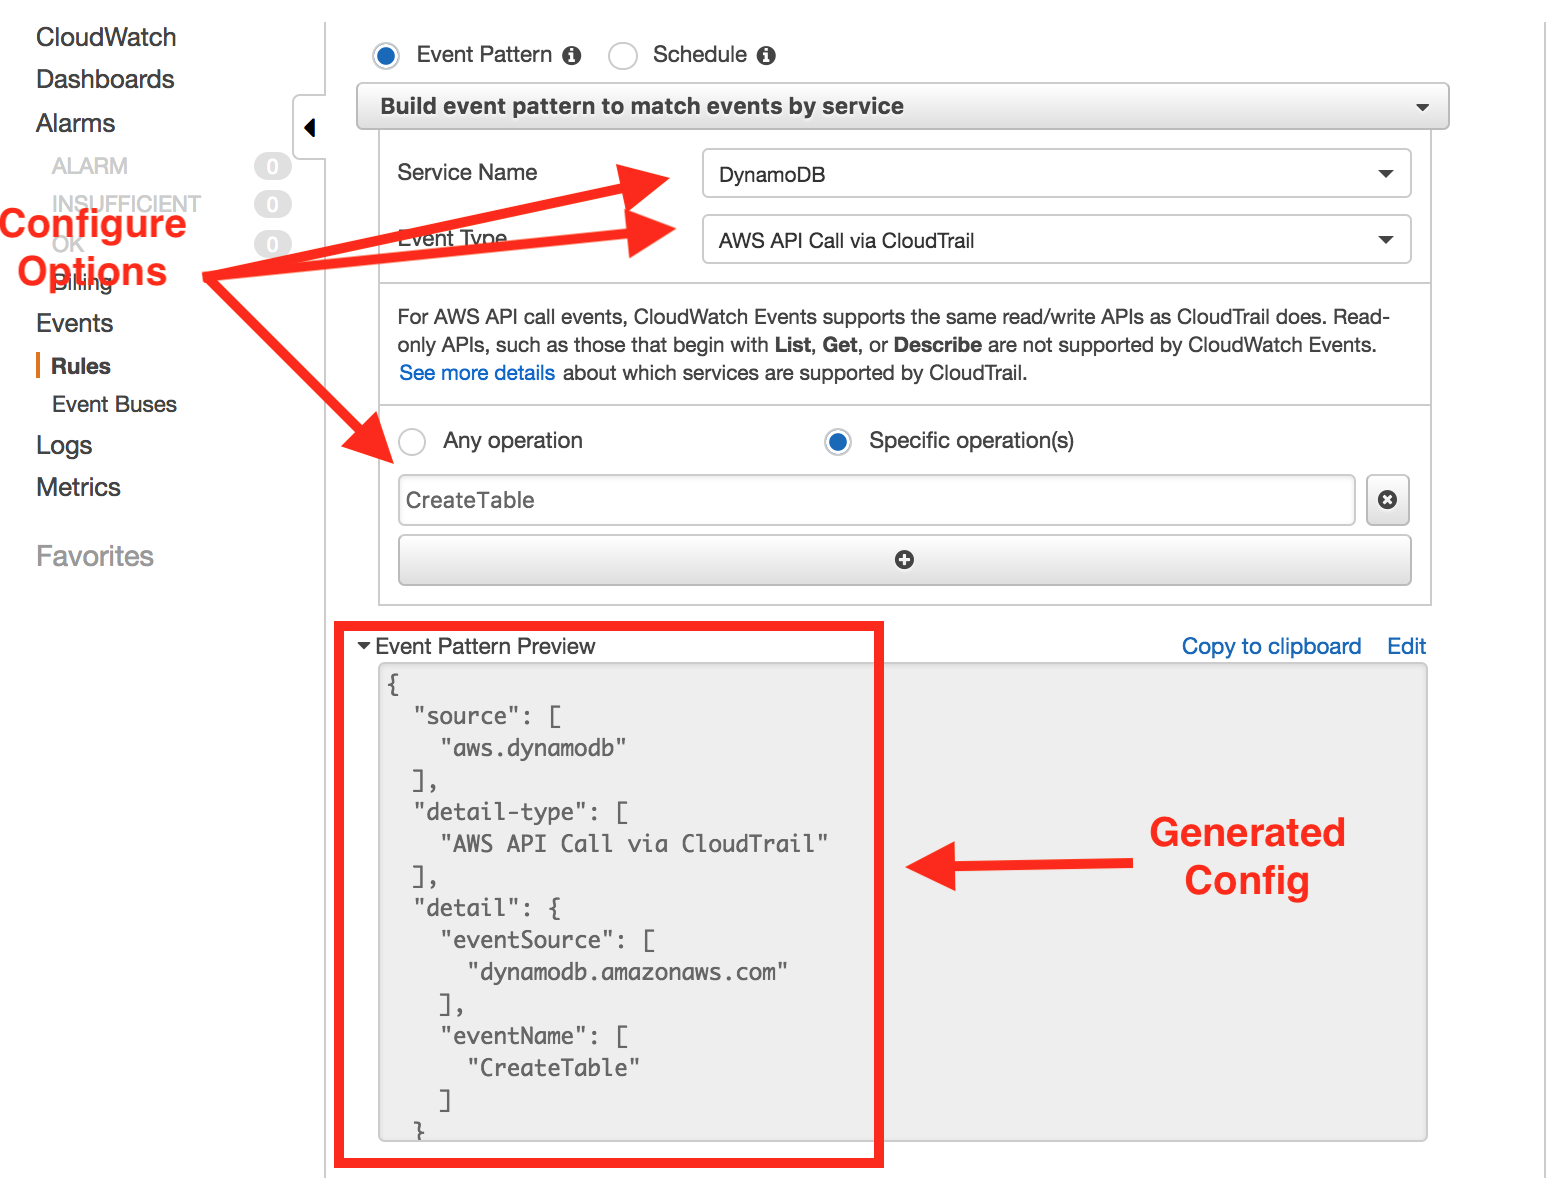Remove the CreateTable operation
Viewport: 1548px width, 1178px height.
click(x=1388, y=500)
